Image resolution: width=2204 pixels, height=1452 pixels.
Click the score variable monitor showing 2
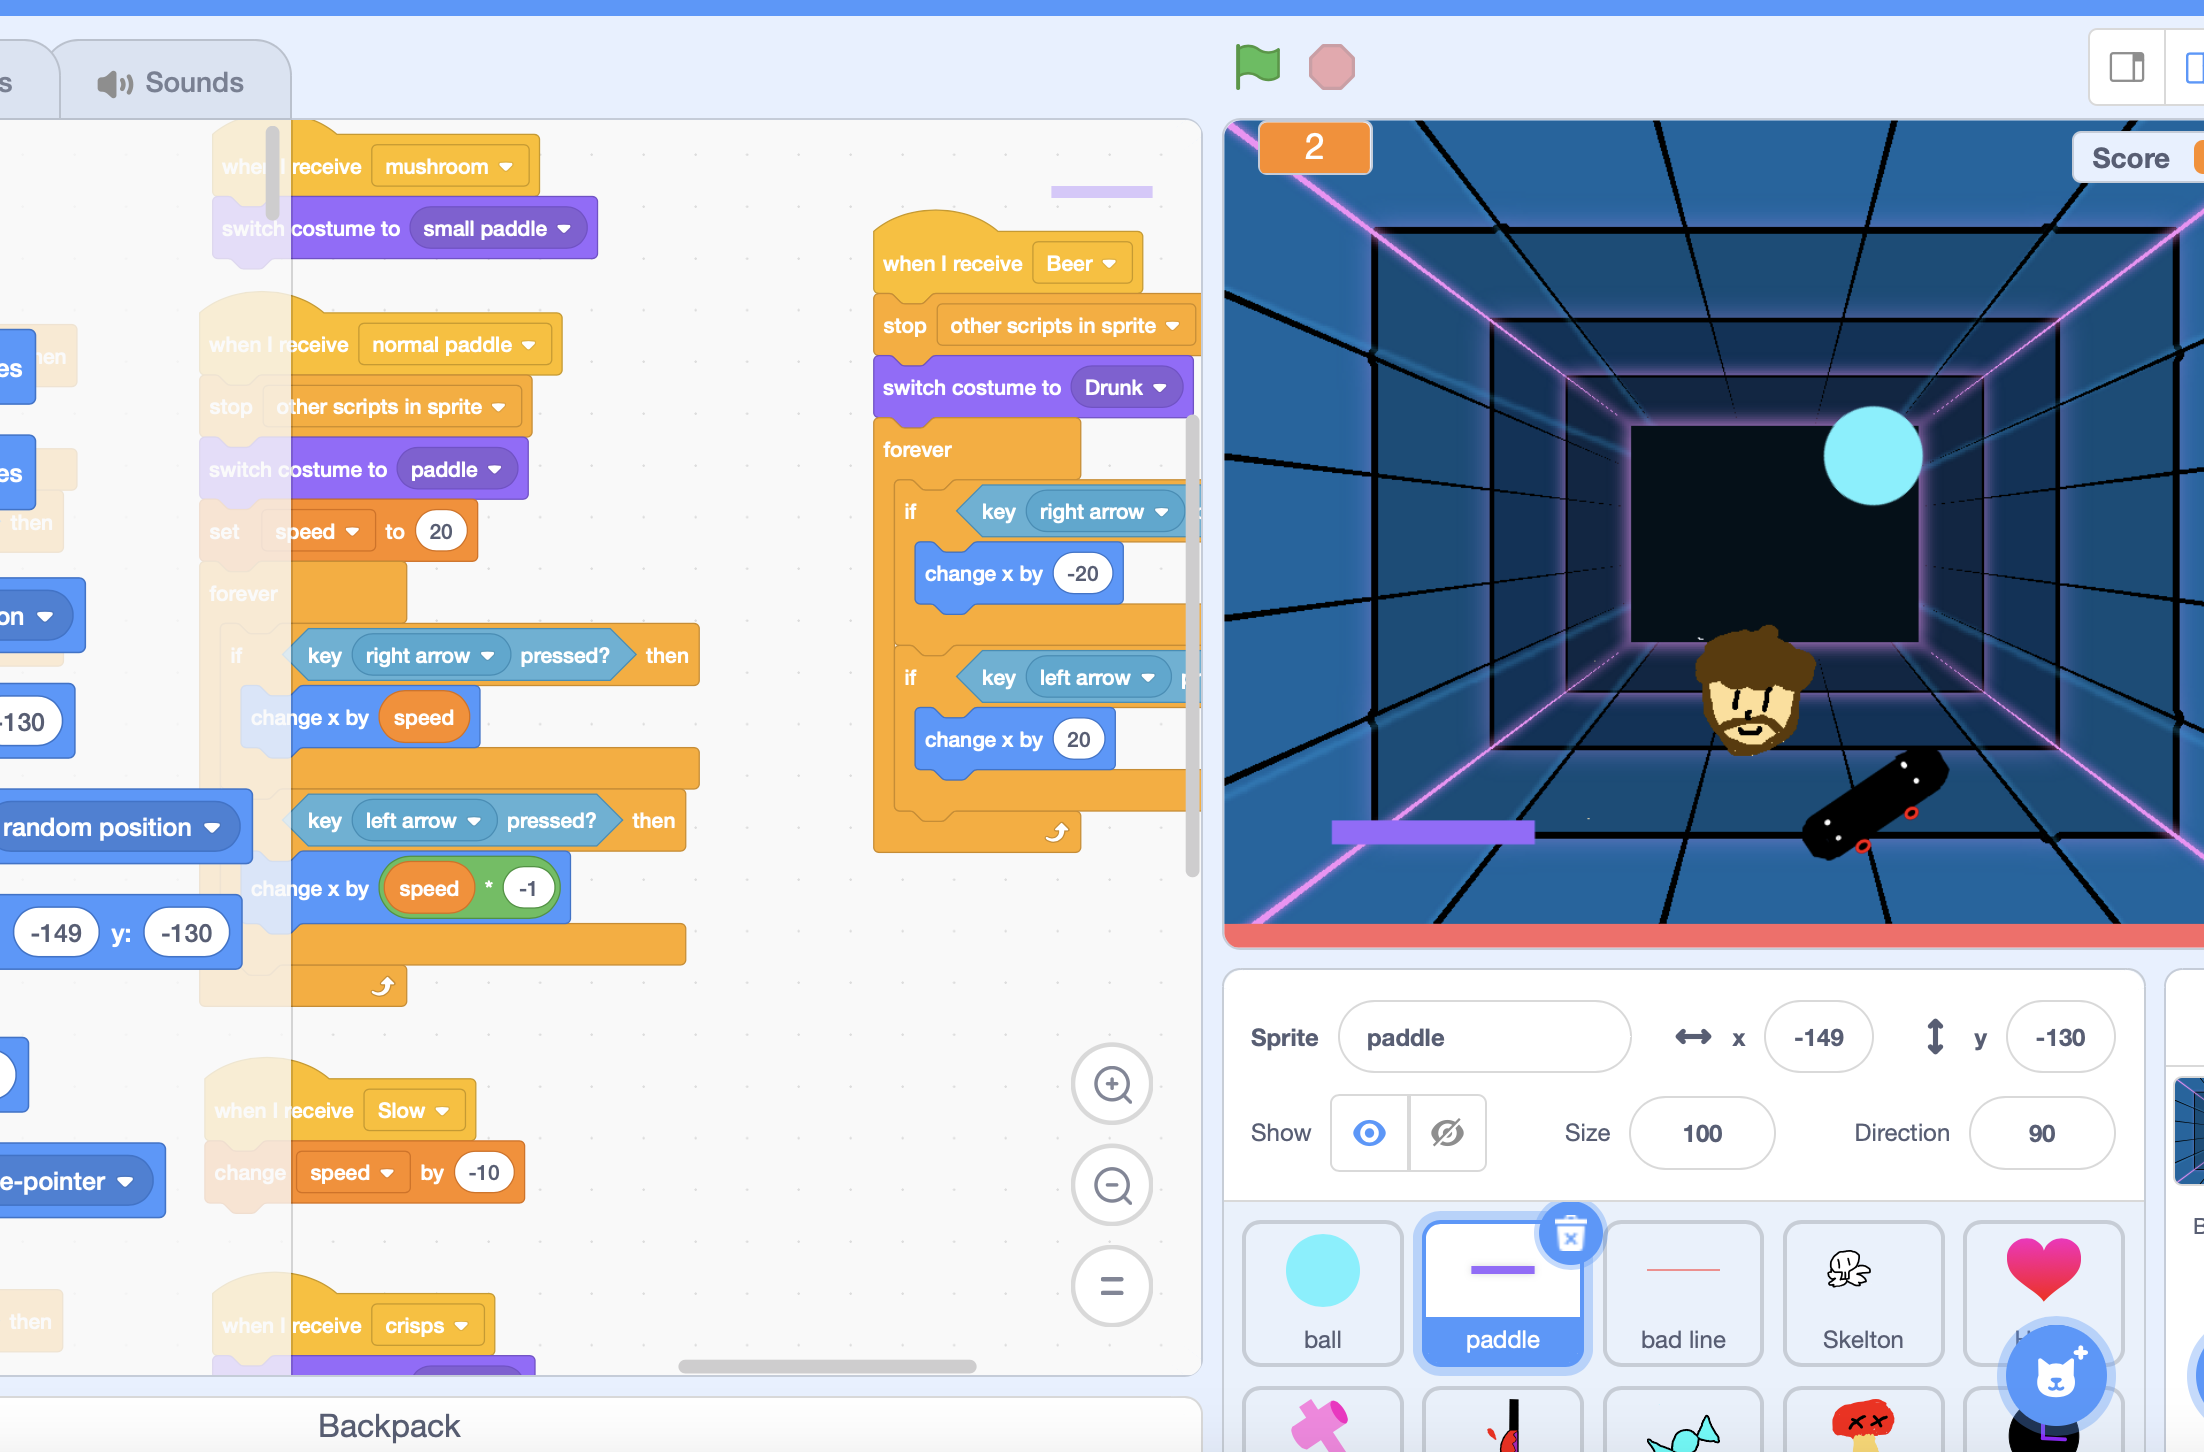(1314, 148)
